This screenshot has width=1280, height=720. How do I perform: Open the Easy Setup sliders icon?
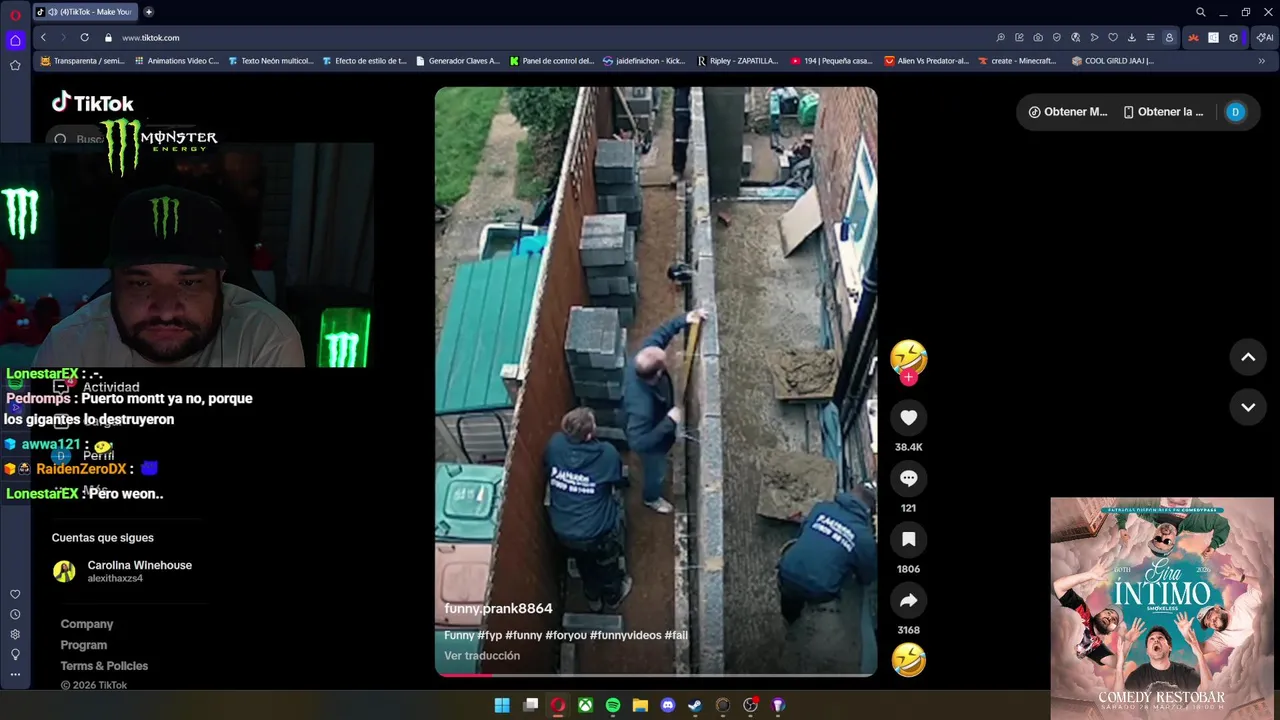(x=1150, y=38)
